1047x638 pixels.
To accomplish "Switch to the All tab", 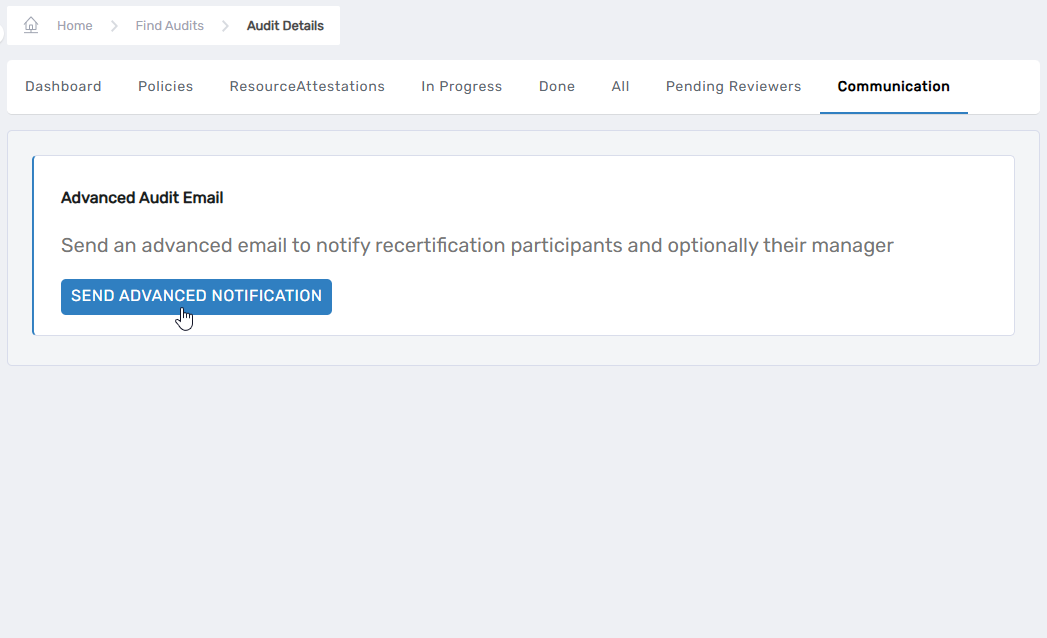I will 620,87.
